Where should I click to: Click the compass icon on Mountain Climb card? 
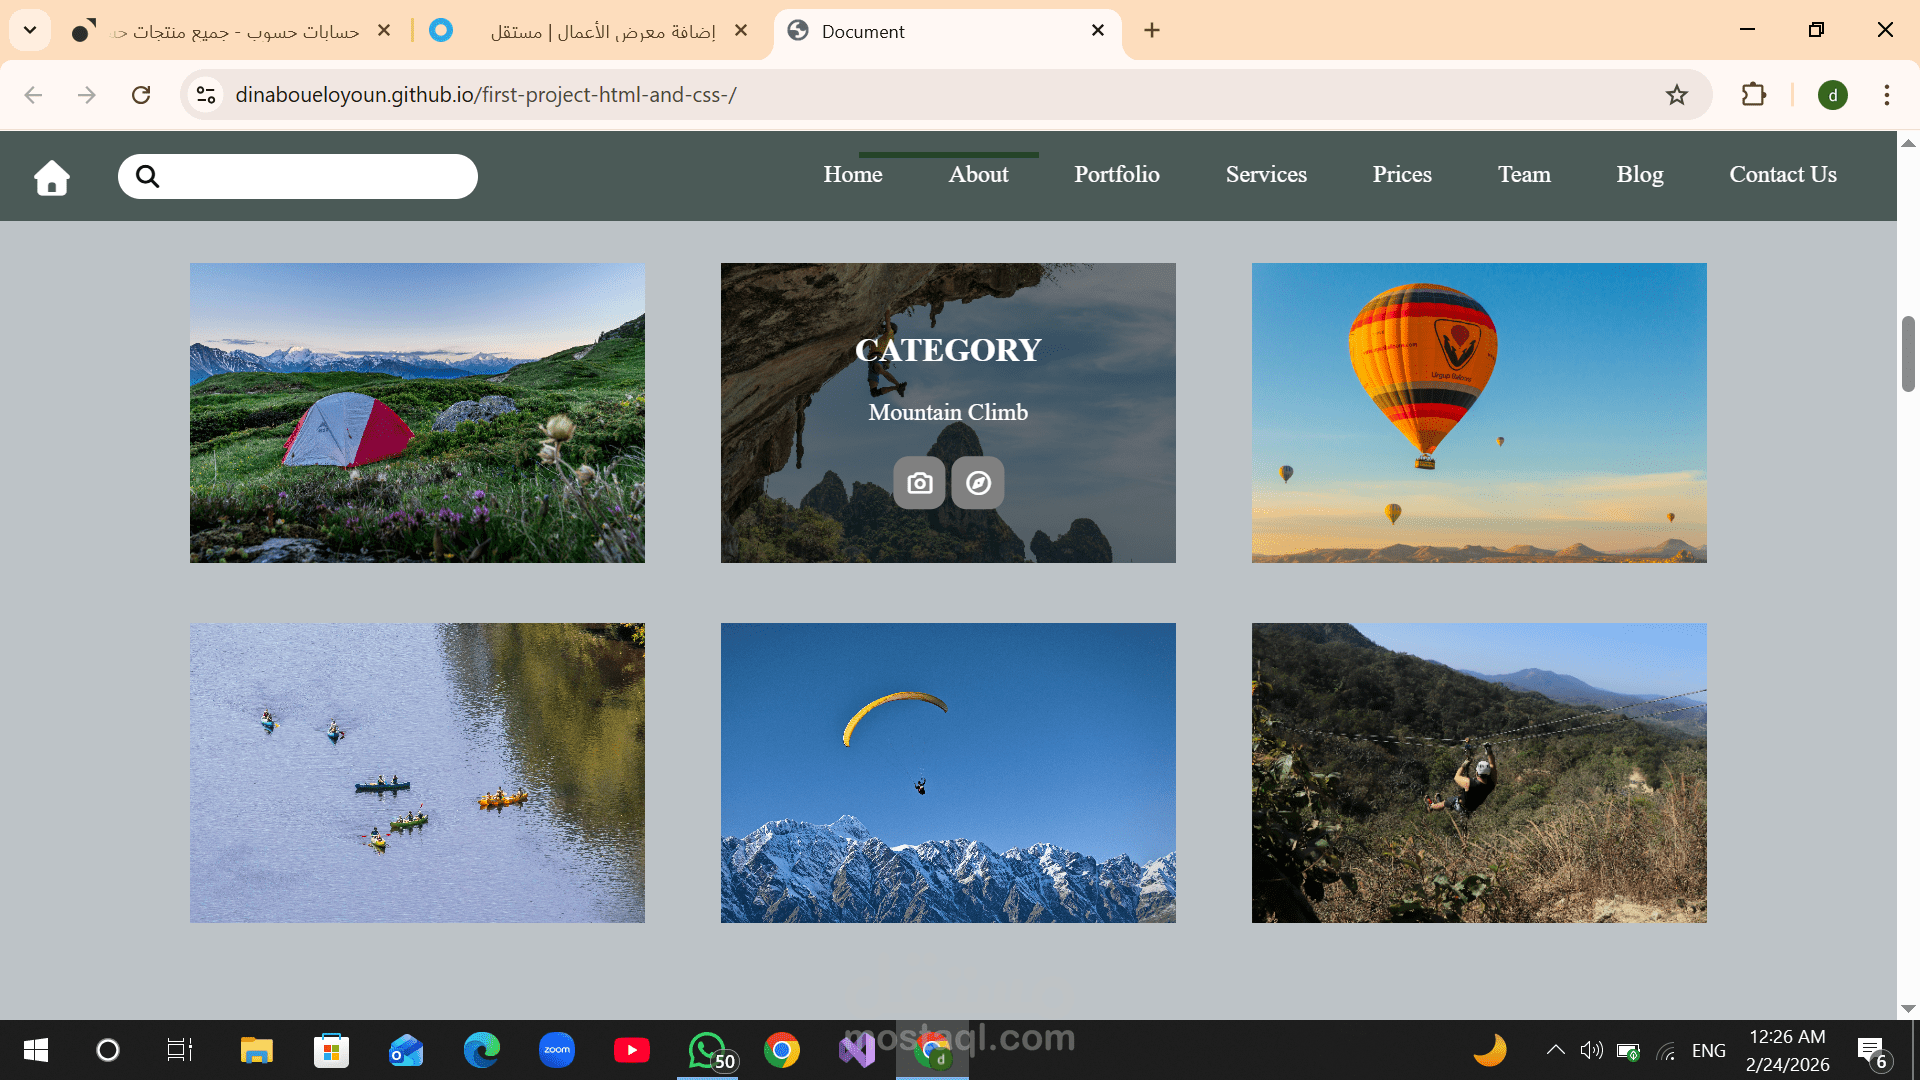(x=978, y=483)
